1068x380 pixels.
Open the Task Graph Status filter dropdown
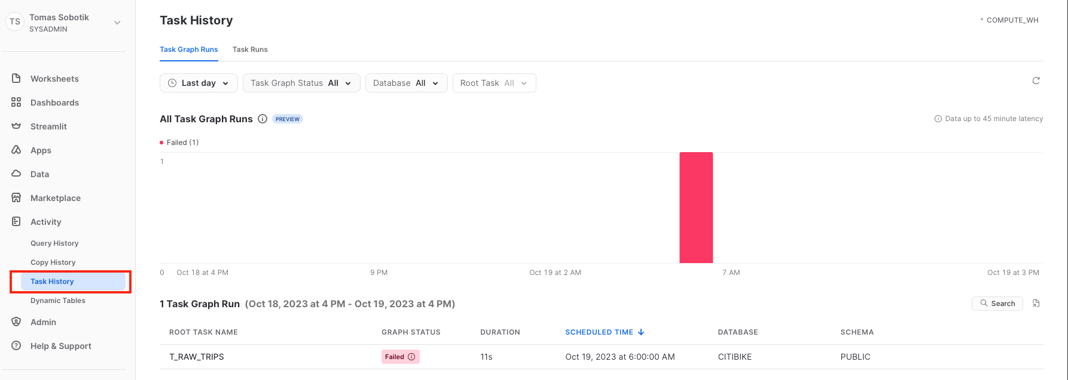click(x=302, y=83)
